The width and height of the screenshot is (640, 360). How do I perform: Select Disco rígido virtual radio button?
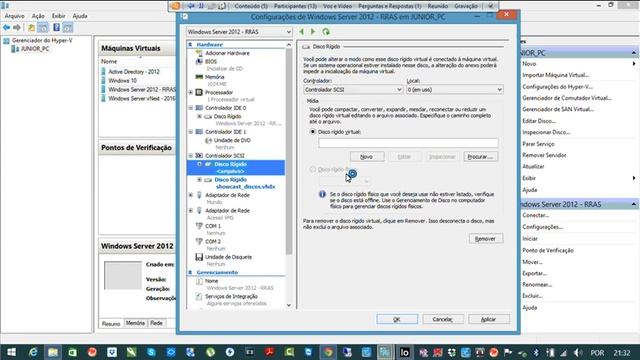click(313, 132)
